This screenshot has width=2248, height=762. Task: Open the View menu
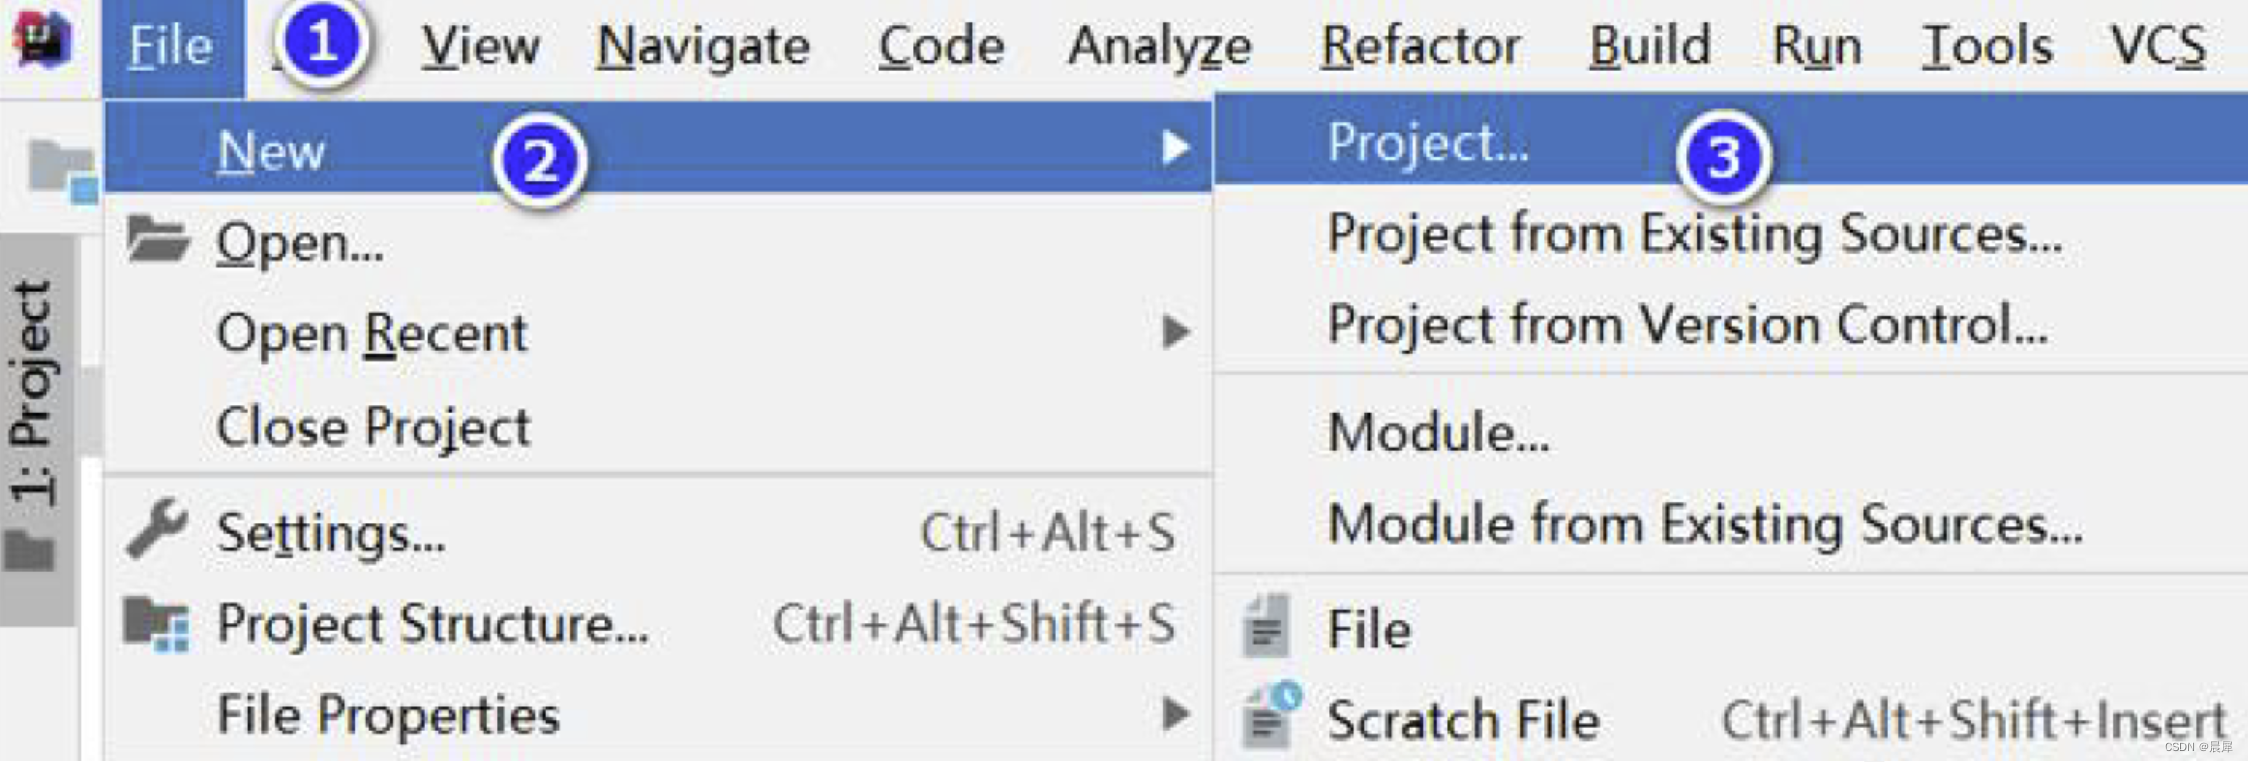(x=480, y=46)
